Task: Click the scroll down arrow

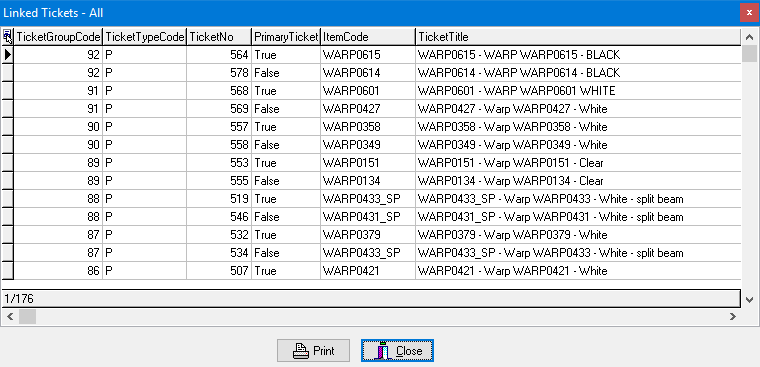Action: click(x=749, y=300)
